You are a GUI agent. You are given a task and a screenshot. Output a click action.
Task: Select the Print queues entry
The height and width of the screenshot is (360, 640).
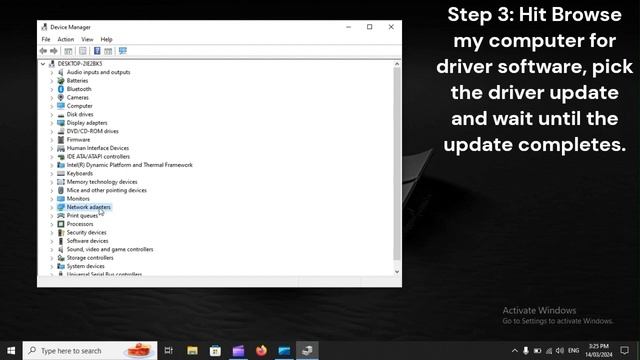pos(82,216)
